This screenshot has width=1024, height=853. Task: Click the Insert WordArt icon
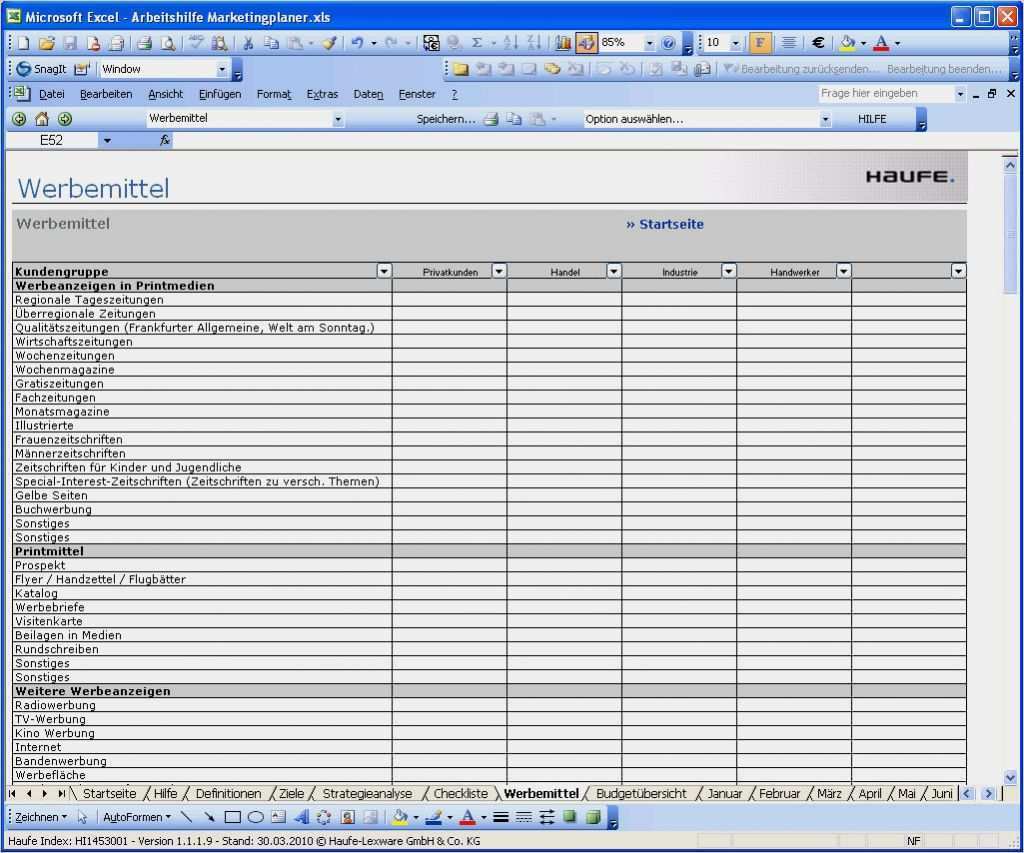(301, 817)
